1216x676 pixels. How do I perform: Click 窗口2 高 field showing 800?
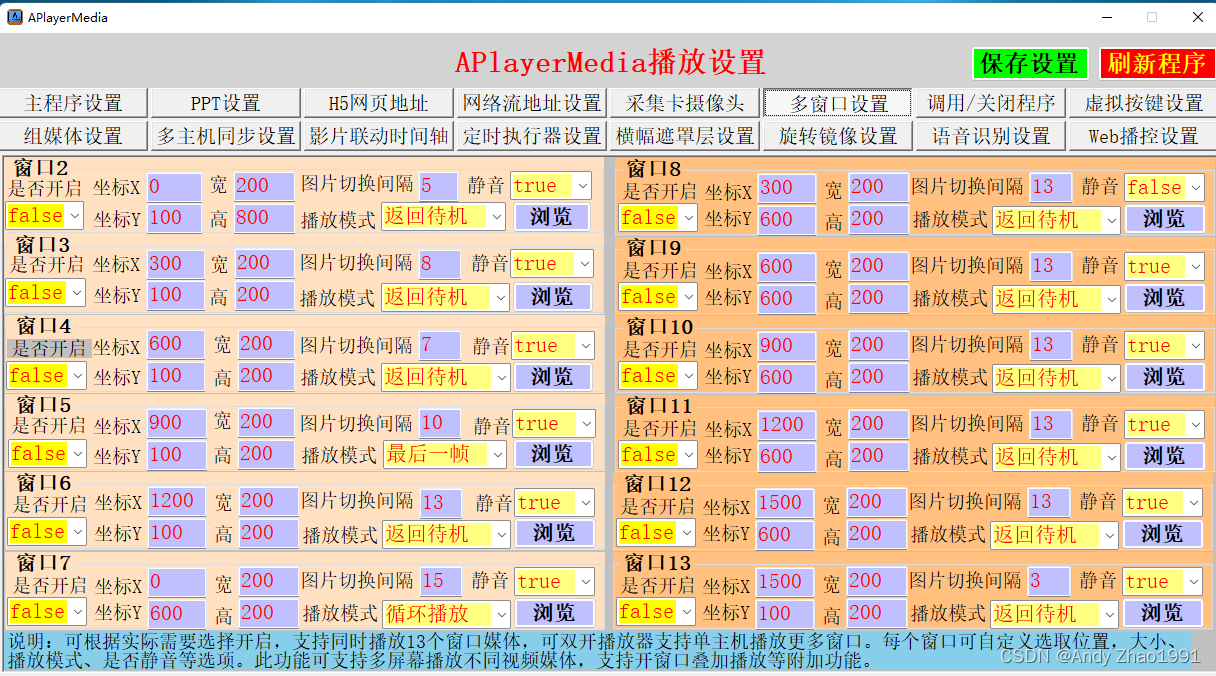click(265, 217)
